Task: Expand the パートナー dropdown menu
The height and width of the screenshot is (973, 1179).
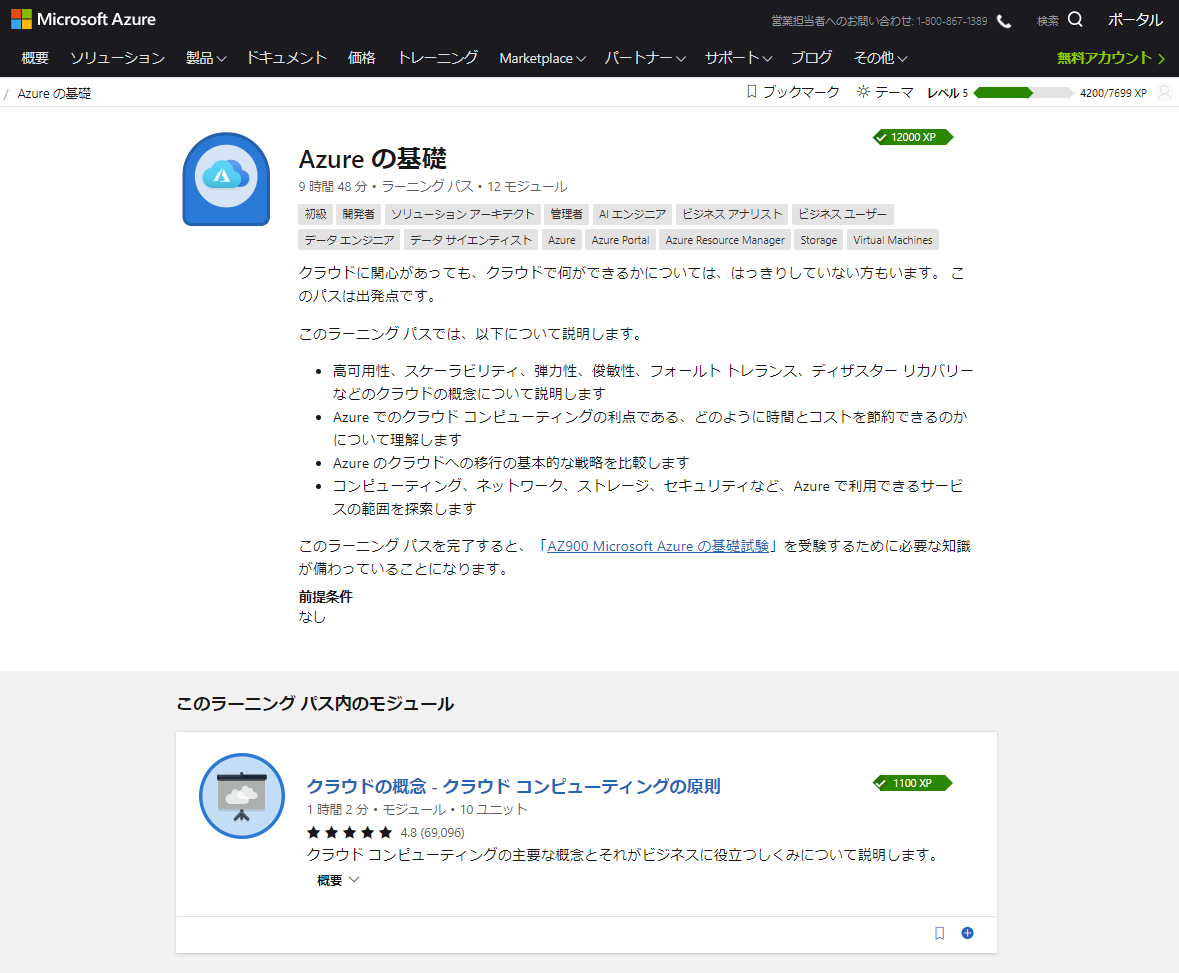Action: (x=645, y=58)
